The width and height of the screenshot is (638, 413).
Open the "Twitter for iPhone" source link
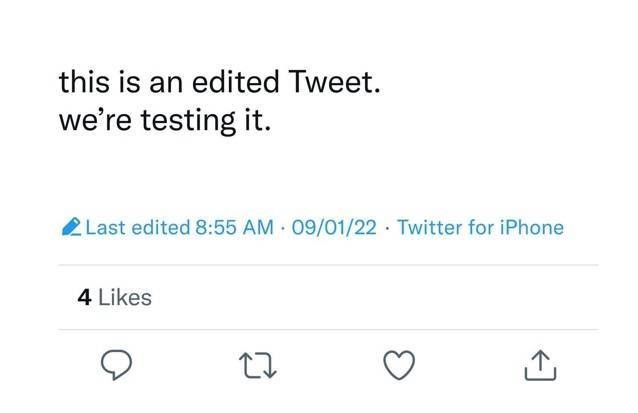[481, 227]
